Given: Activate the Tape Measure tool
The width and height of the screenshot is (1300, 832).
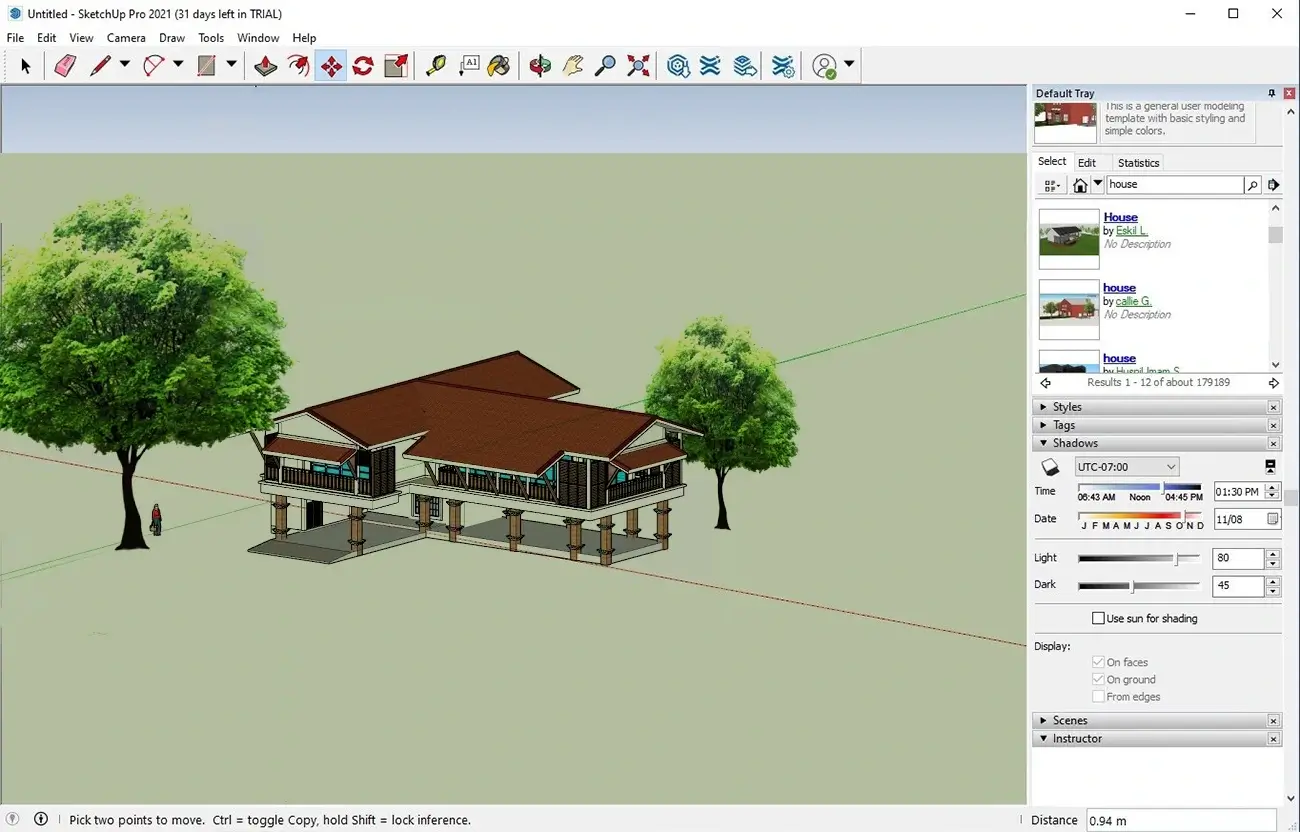Looking at the screenshot, I should tap(435, 65).
